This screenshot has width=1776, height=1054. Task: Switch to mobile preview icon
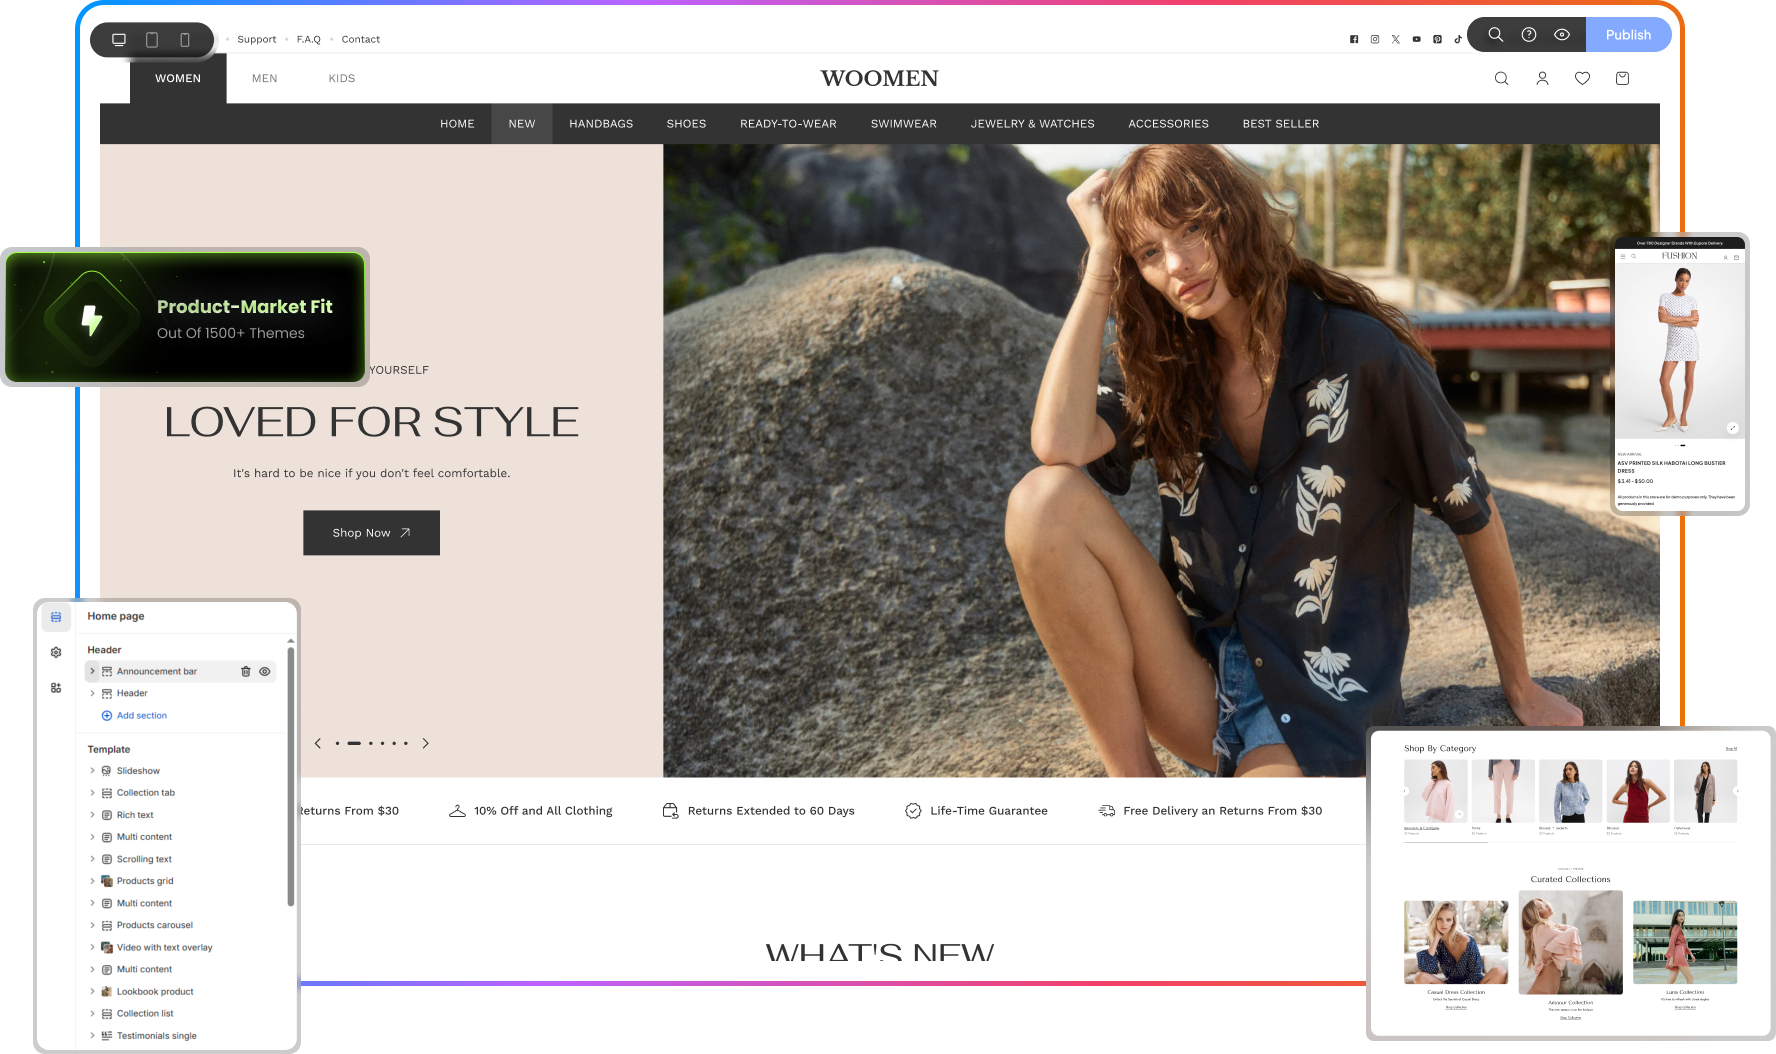[185, 40]
